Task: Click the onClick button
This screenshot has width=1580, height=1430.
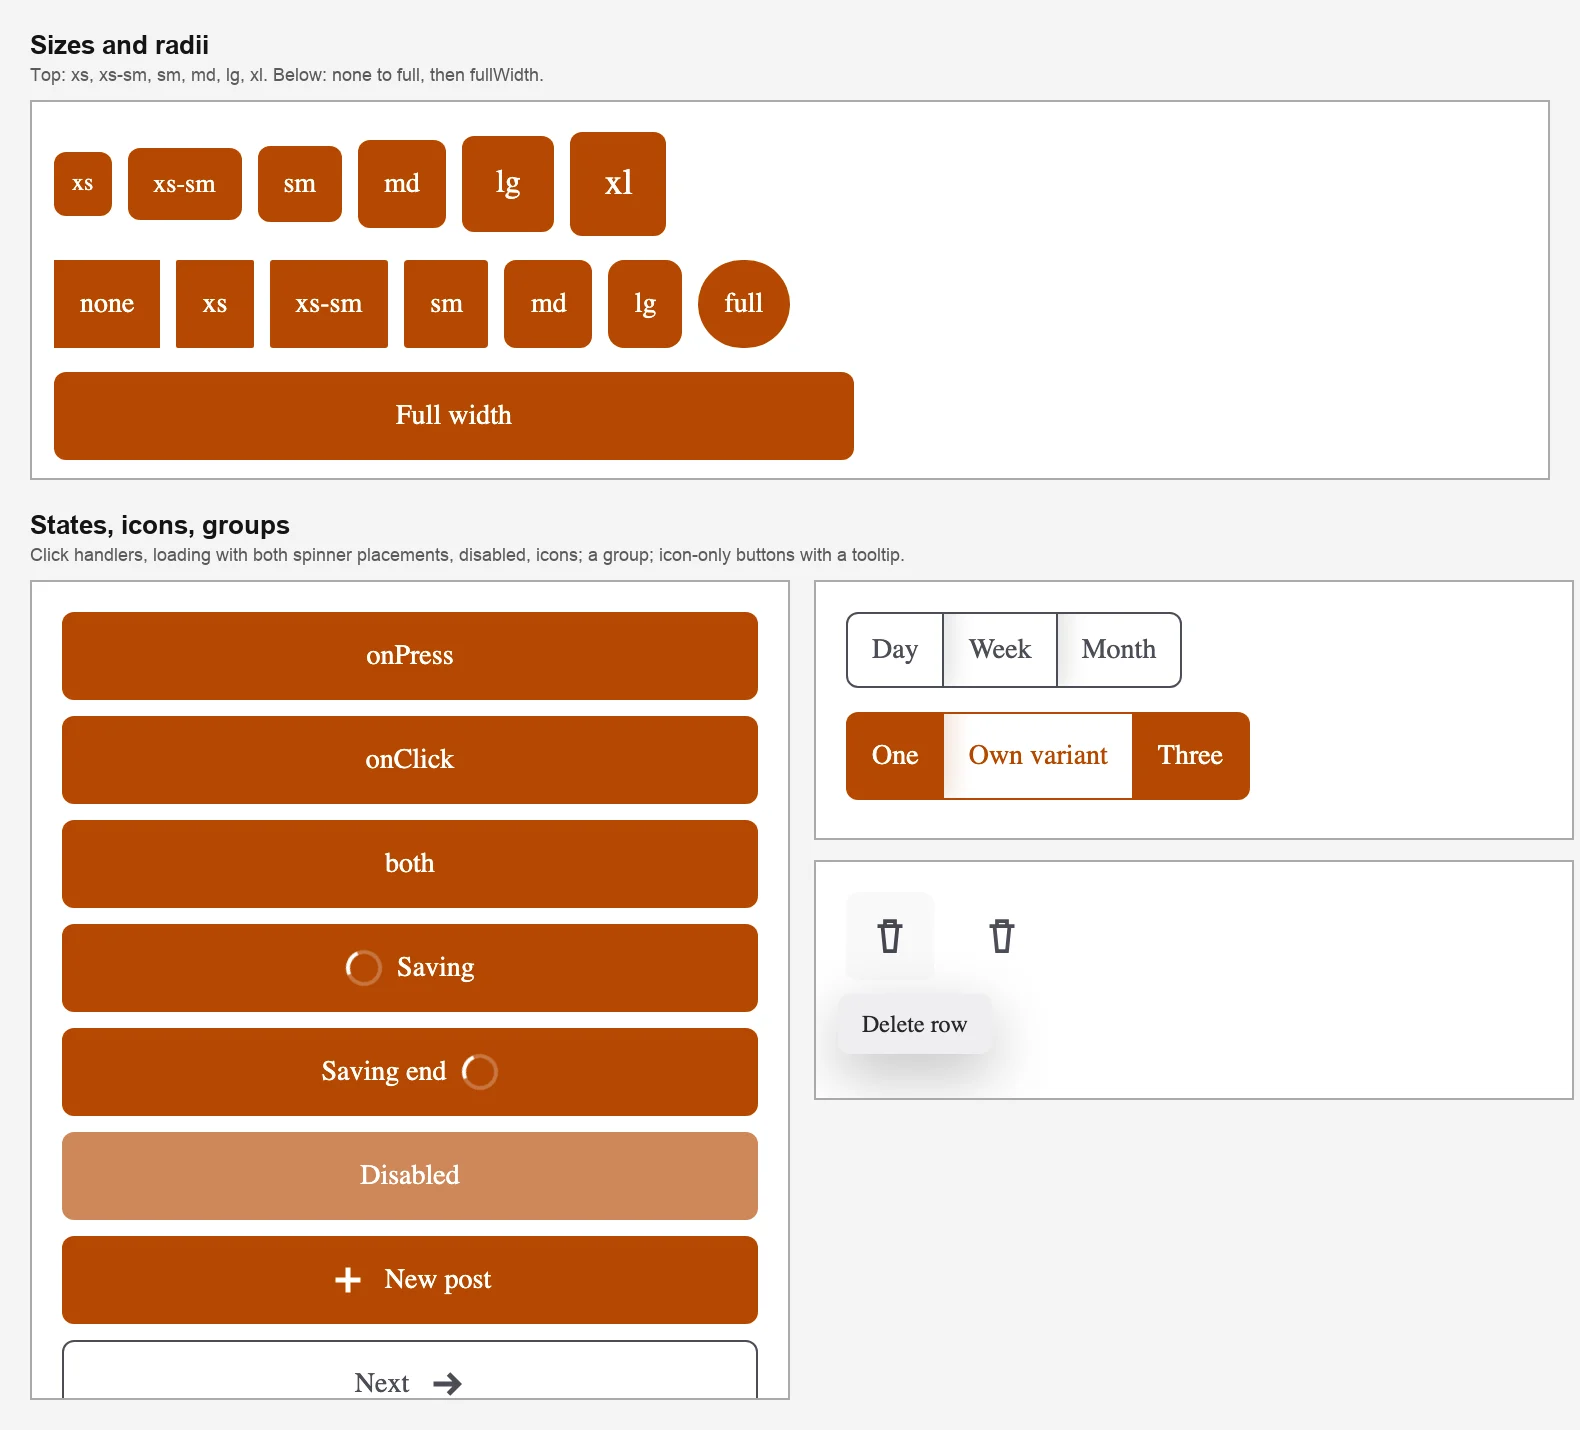Action: tap(410, 760)
